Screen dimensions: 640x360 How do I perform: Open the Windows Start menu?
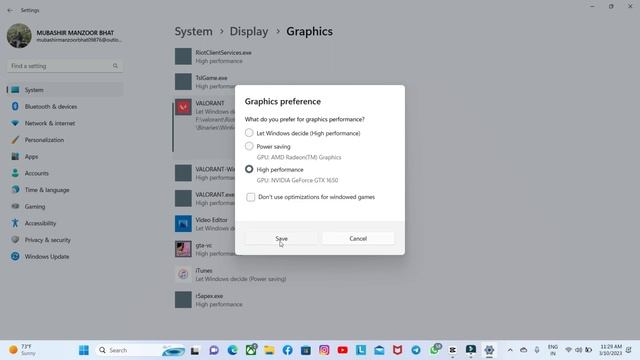[x=84, y=350]
